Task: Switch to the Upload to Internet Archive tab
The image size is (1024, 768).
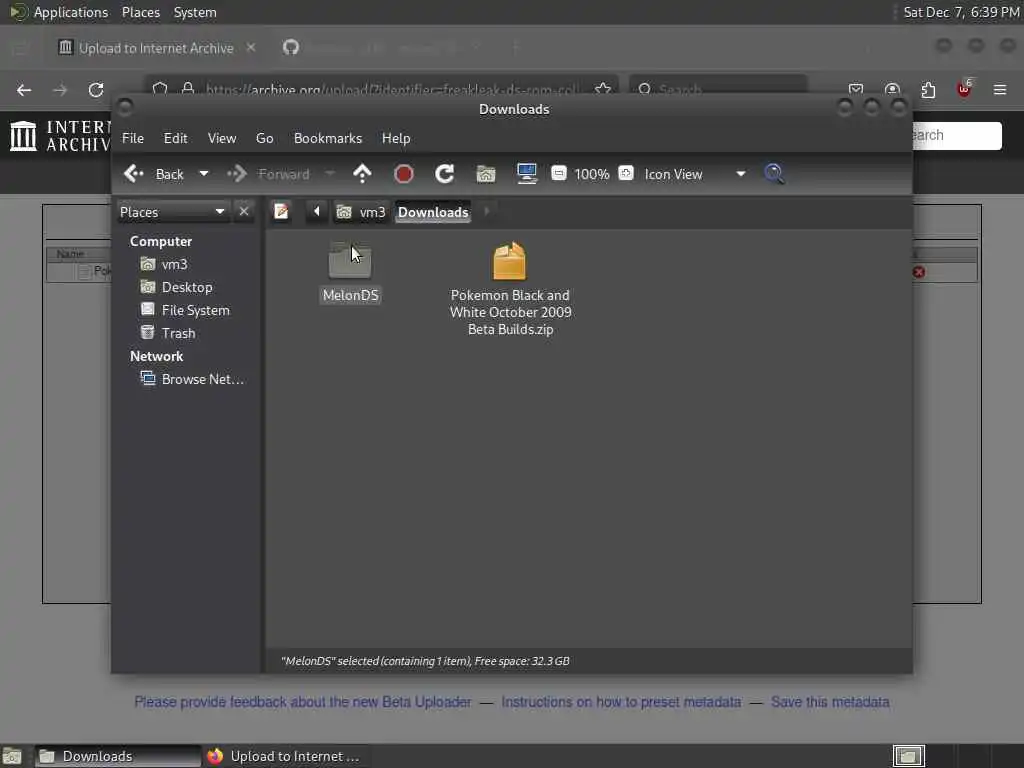Action: pos(156,48)
